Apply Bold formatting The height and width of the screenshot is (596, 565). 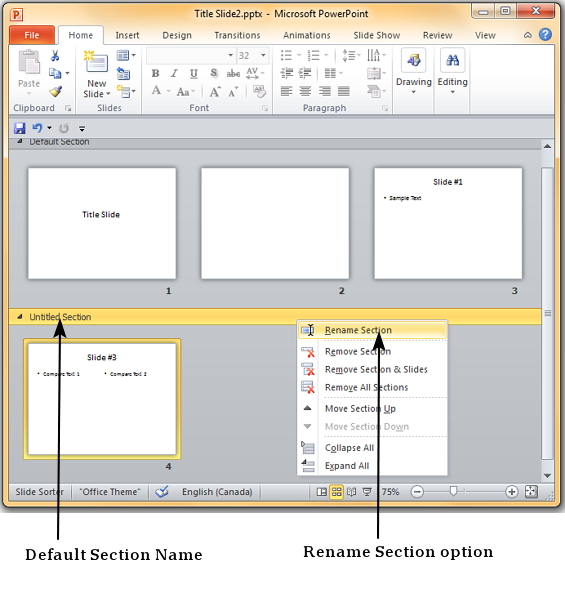tap(155, 73)
